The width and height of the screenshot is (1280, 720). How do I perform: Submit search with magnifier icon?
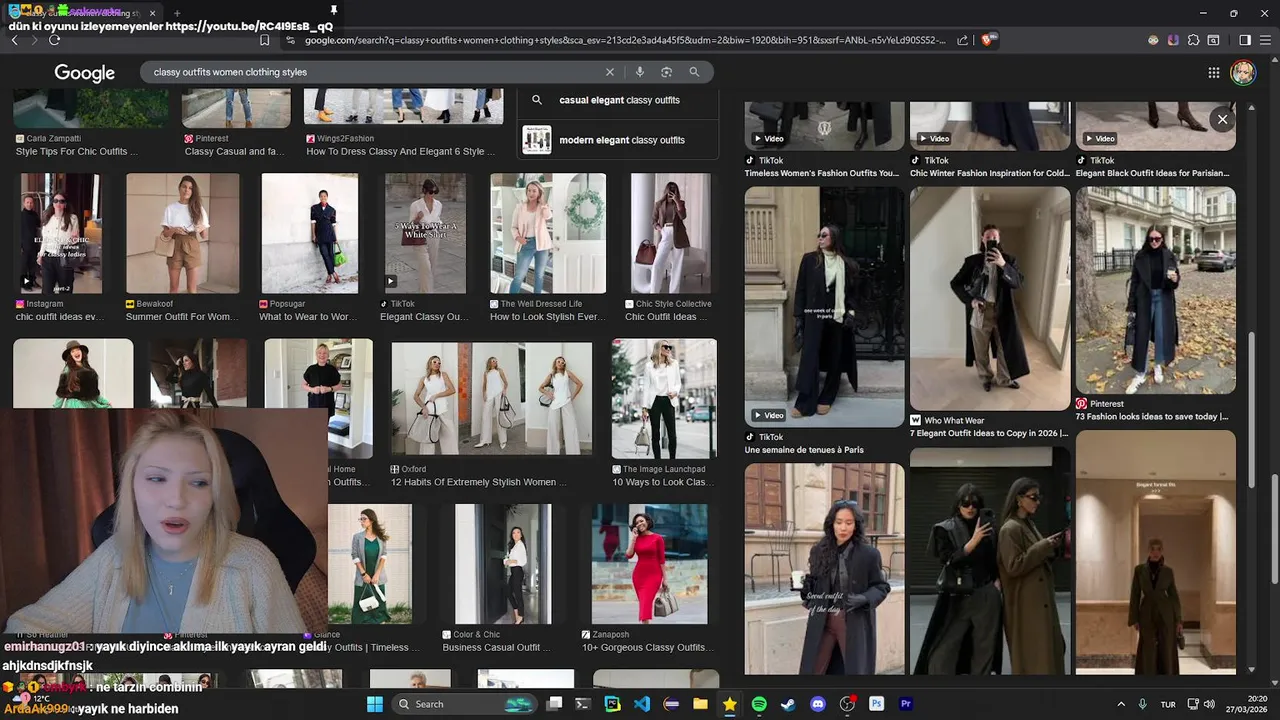[694, 72]
